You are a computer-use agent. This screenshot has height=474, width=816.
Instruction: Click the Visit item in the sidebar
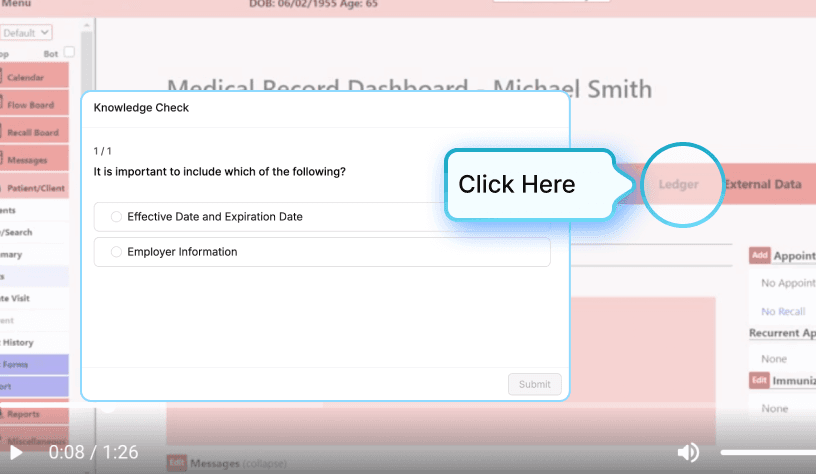[x=34, y=298]
